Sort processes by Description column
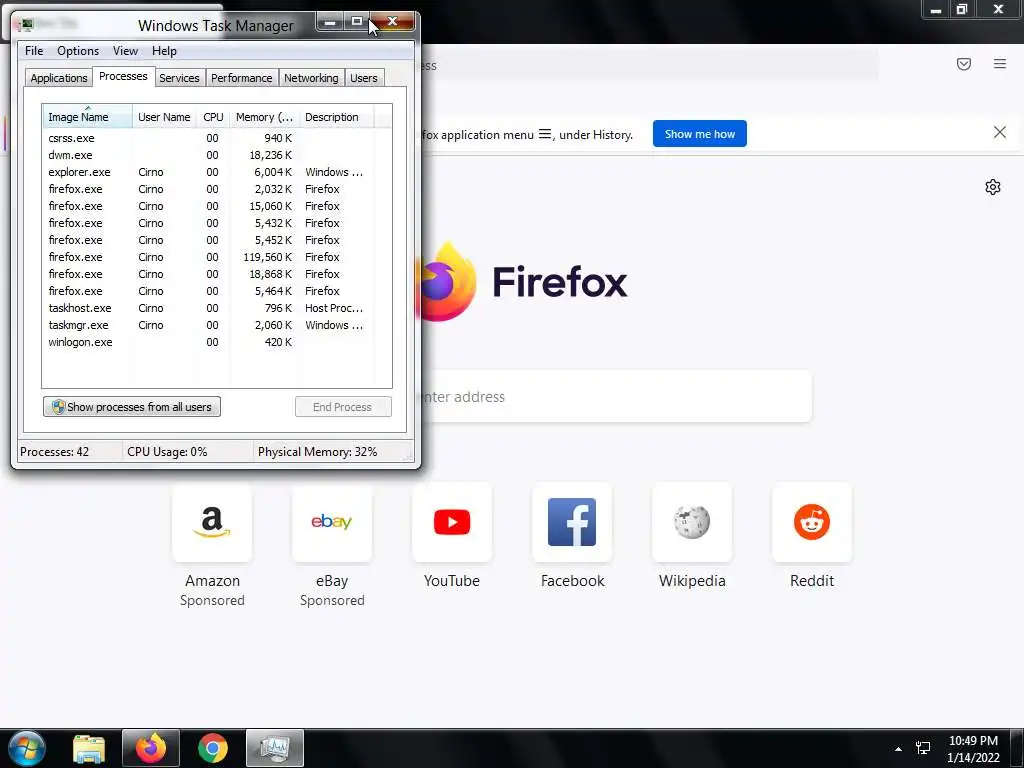The image size is (1024, 768). pyautogui.click(x=336, y=117)
